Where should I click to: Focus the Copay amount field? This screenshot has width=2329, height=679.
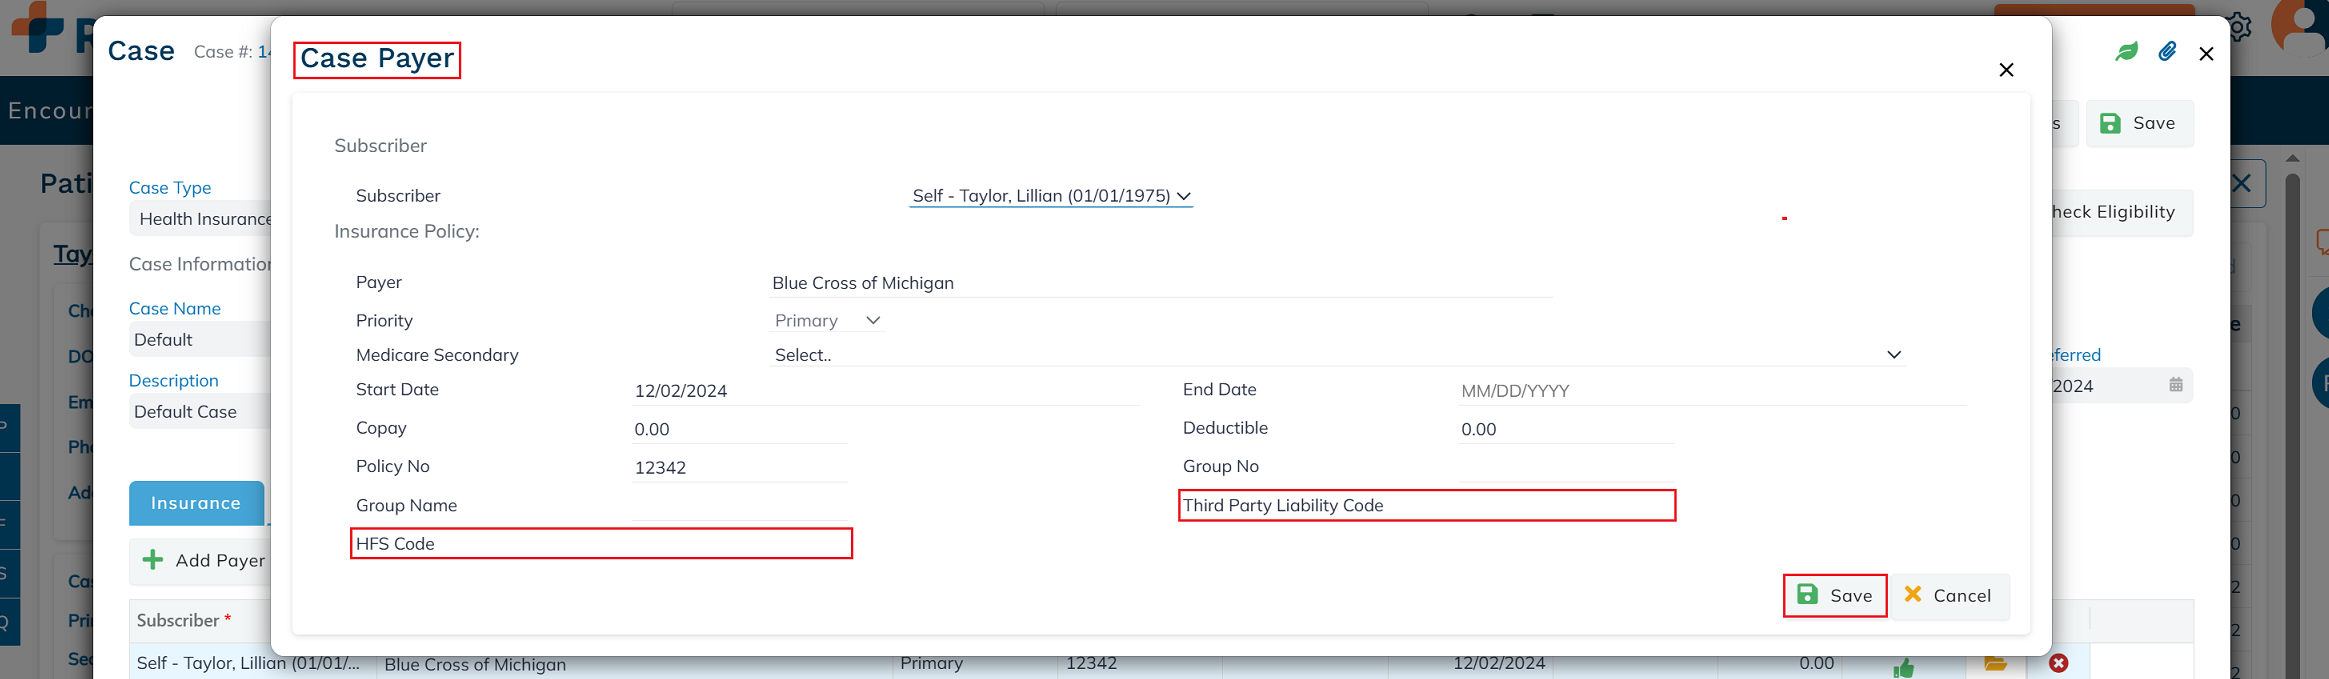[x=739, y=430]
